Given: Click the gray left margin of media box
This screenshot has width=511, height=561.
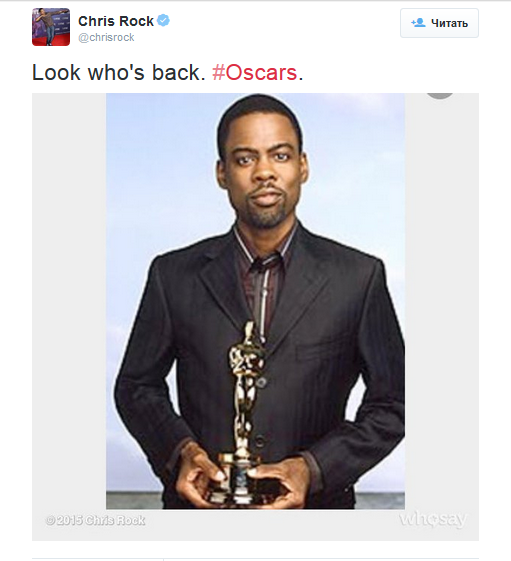Looking at the screenshot, I should point(69,301).
